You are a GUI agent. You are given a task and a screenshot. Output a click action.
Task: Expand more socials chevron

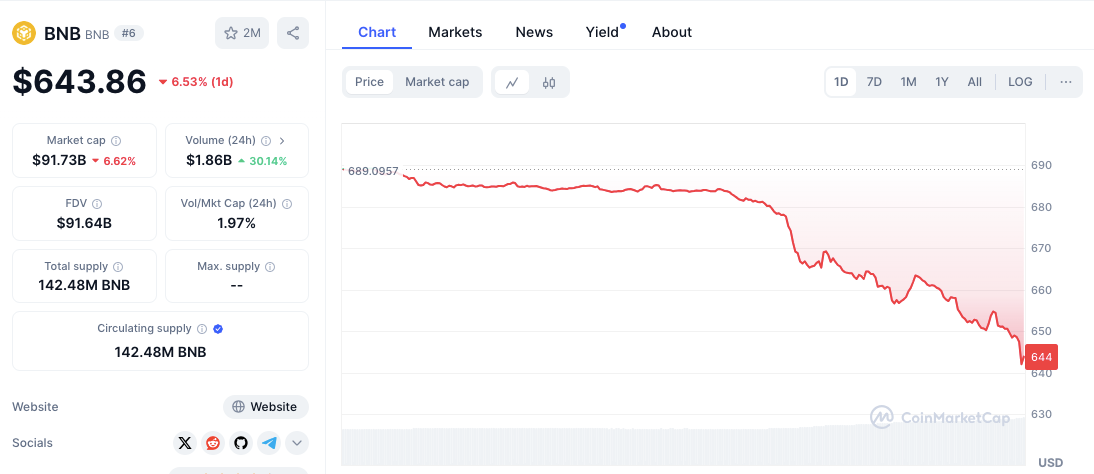click(x=297, y=442)
